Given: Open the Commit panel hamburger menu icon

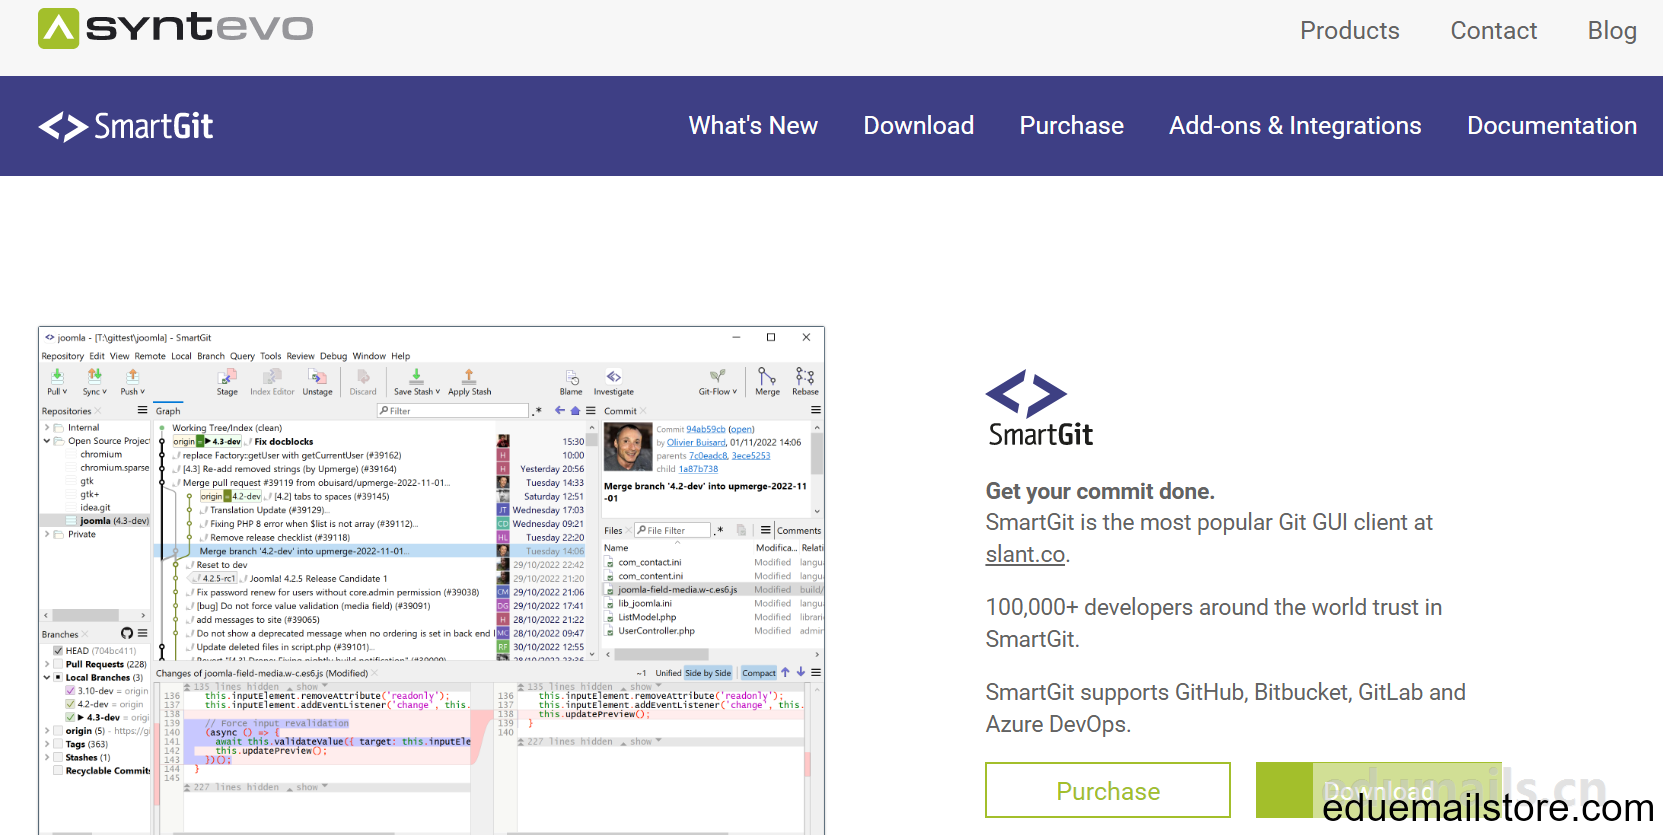Looking at the screenshot, I should click(816, 410).
